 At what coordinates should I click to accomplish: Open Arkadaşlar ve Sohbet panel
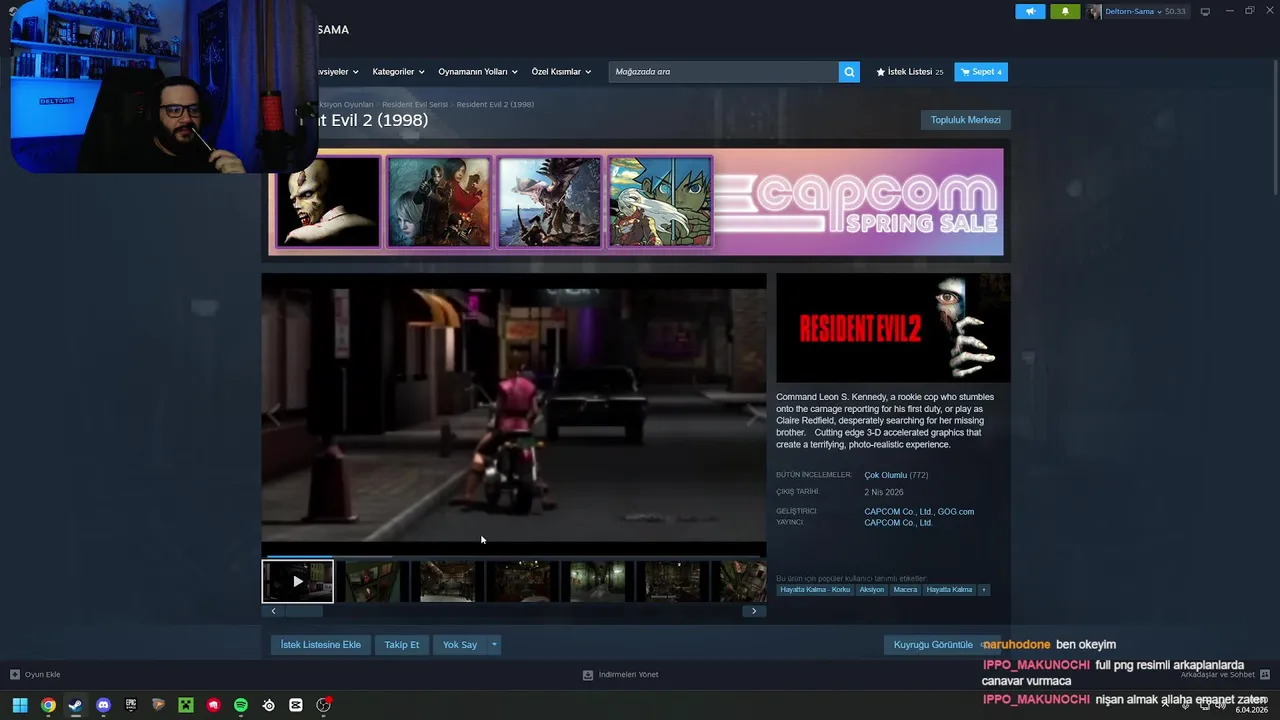1225,675
